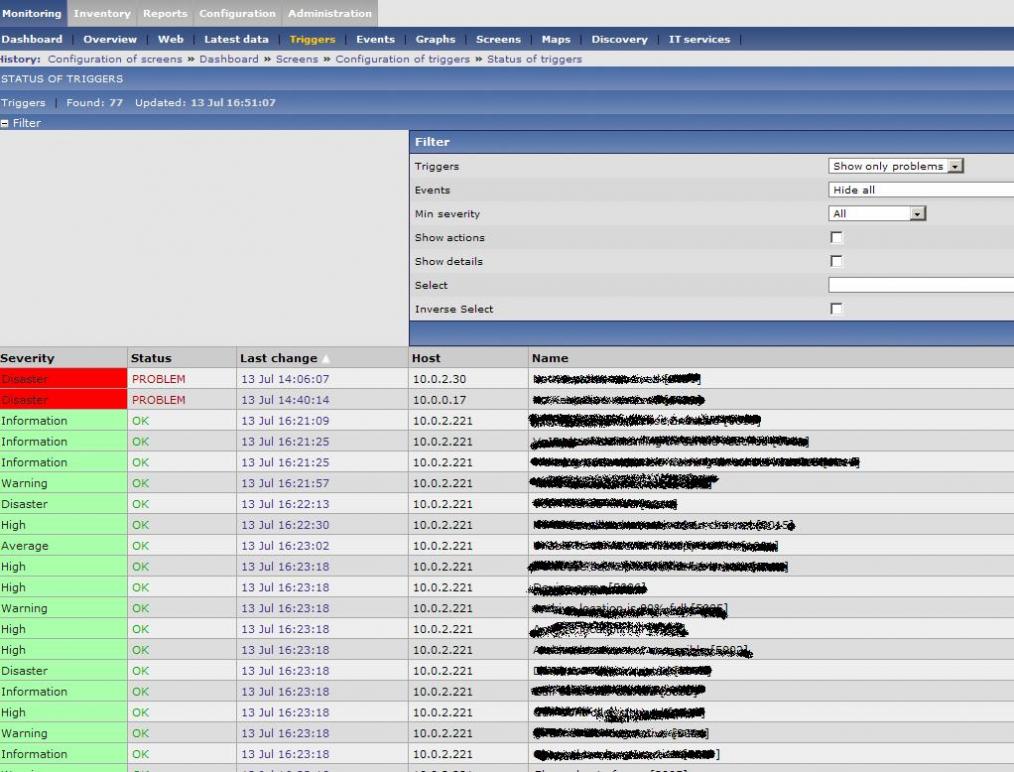The width and height of the screenshot is (1014, 772).
Task: Open '13 Jul 14:06:07' last change link
Action: click(285, 379)
